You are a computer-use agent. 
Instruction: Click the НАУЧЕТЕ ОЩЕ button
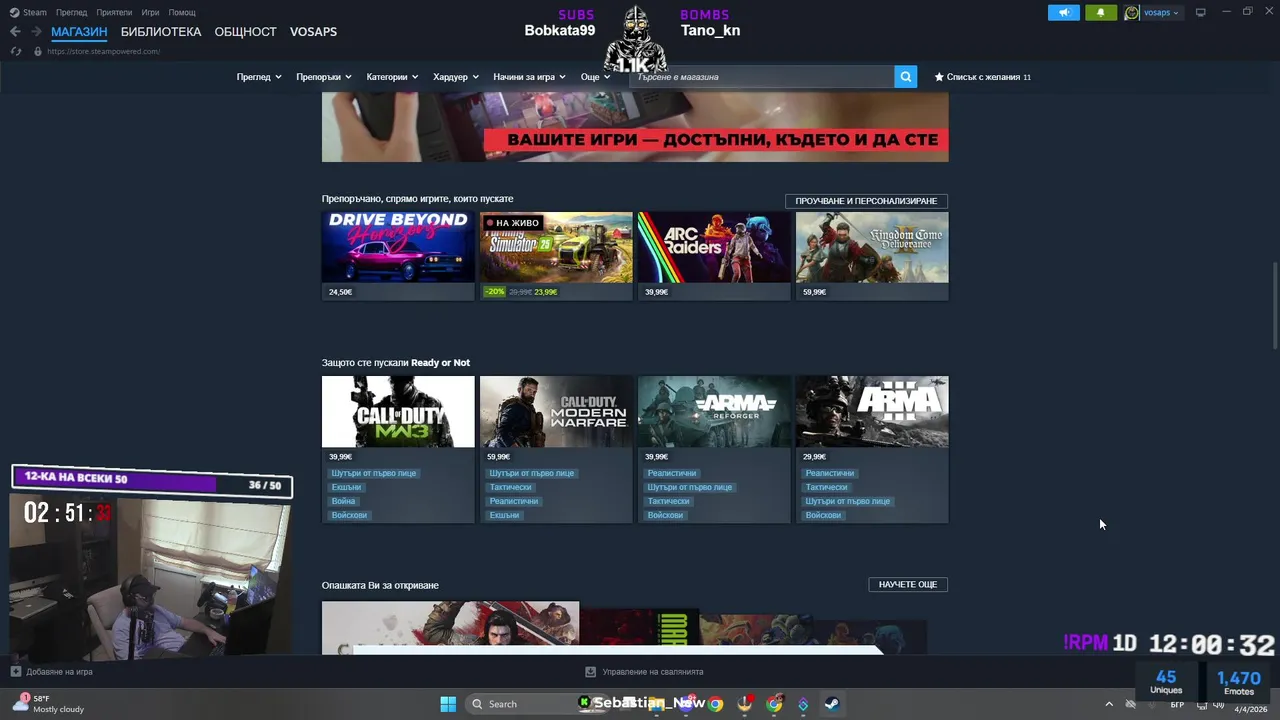908,584
